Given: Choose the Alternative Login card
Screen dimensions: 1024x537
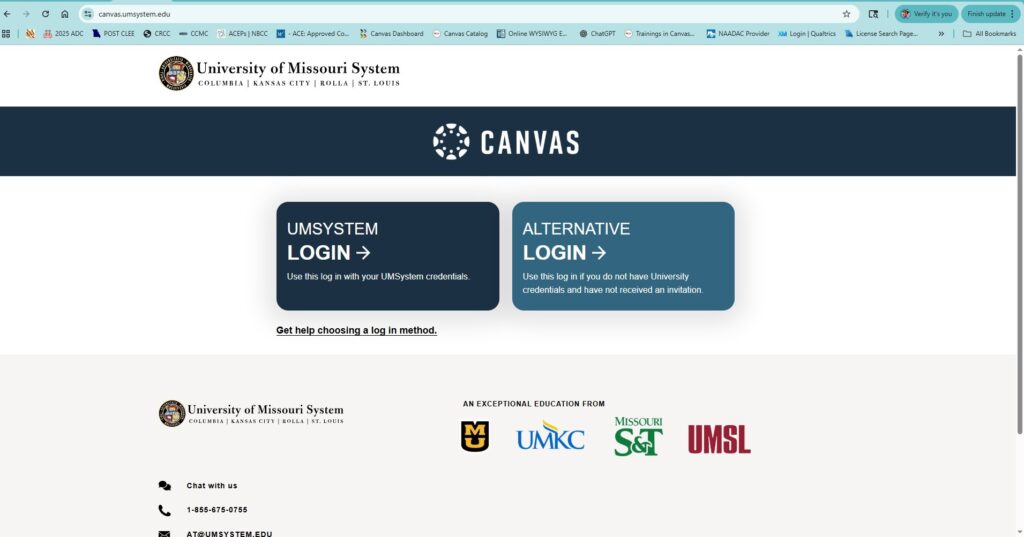Looking at the screenshot, I should point(623,256).
